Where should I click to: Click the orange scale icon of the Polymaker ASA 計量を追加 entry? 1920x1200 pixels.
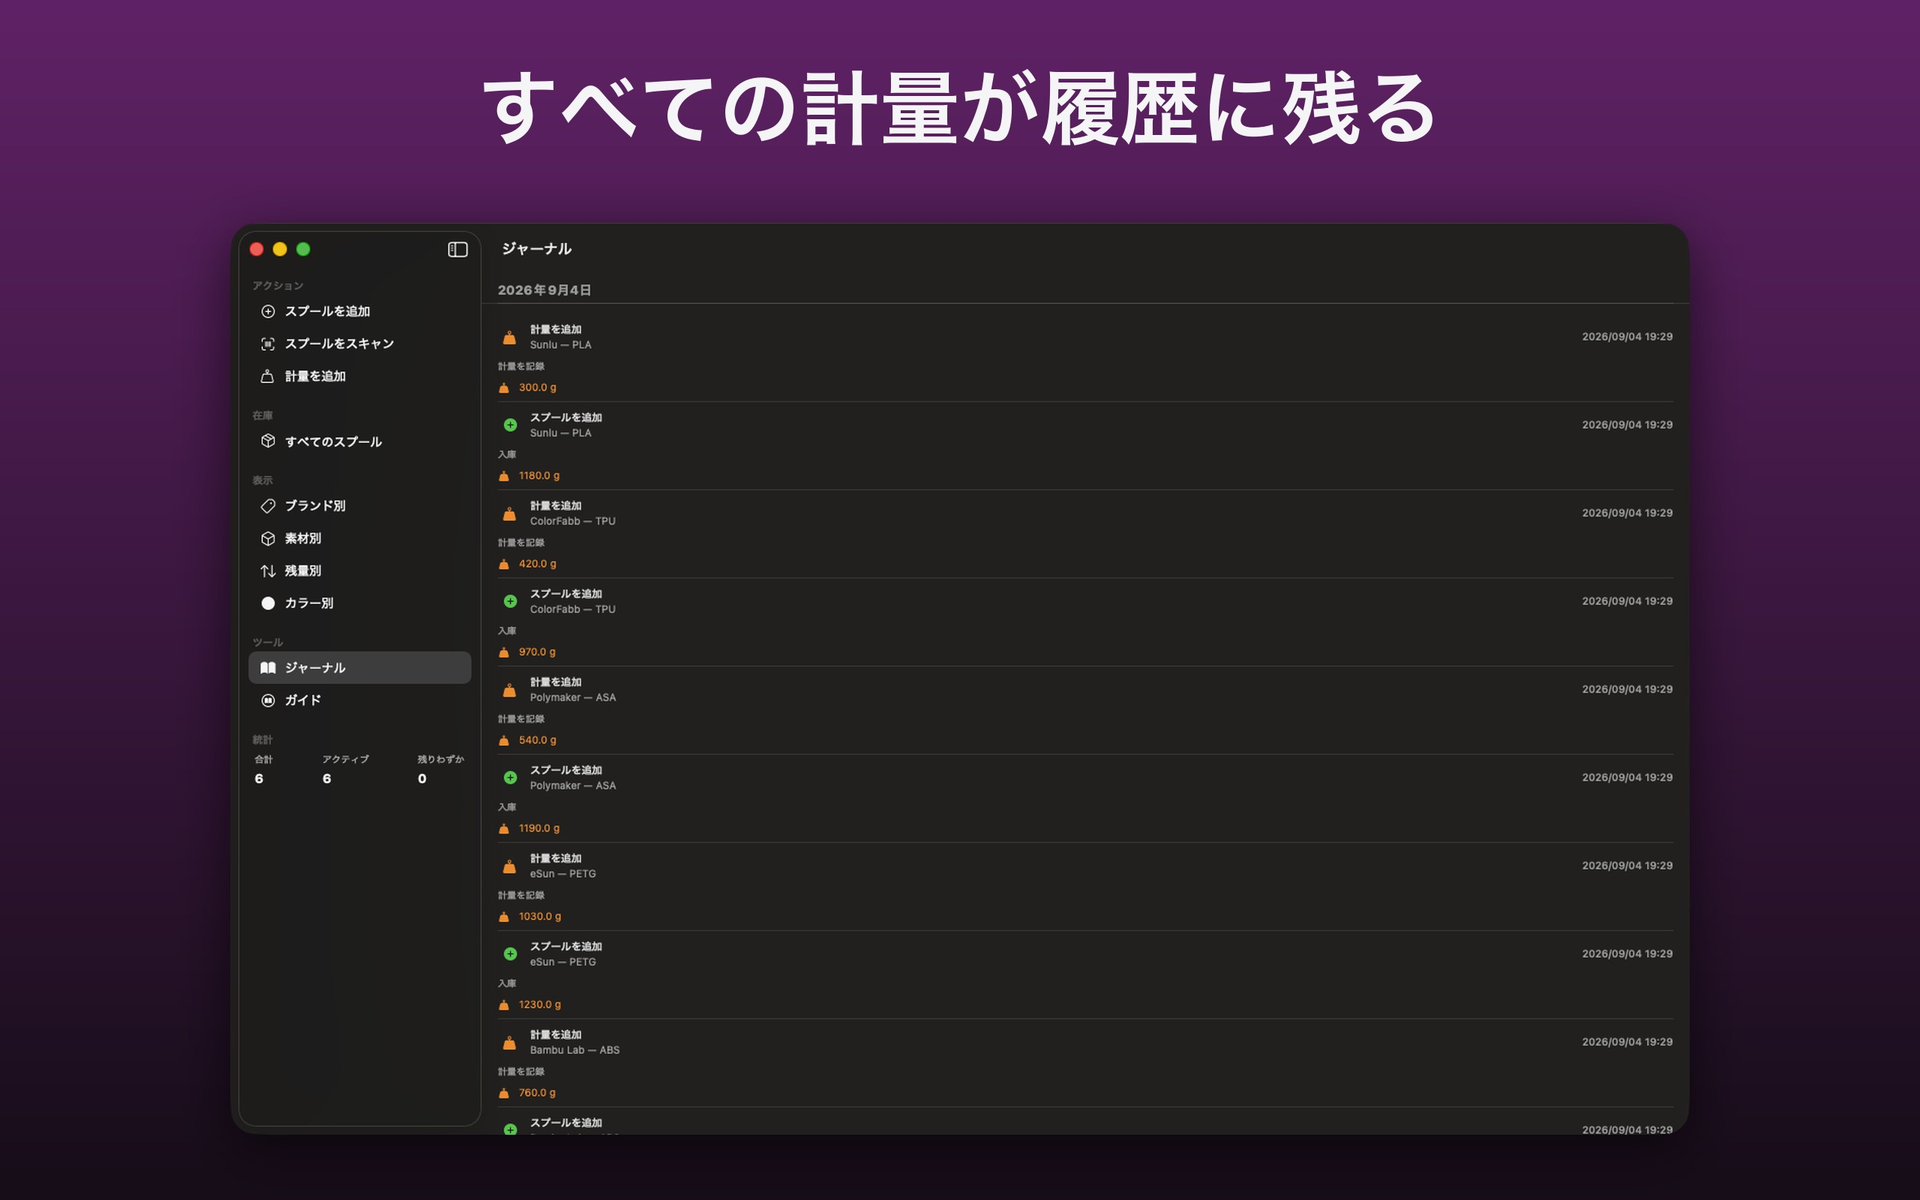click(x=509, y=690)
